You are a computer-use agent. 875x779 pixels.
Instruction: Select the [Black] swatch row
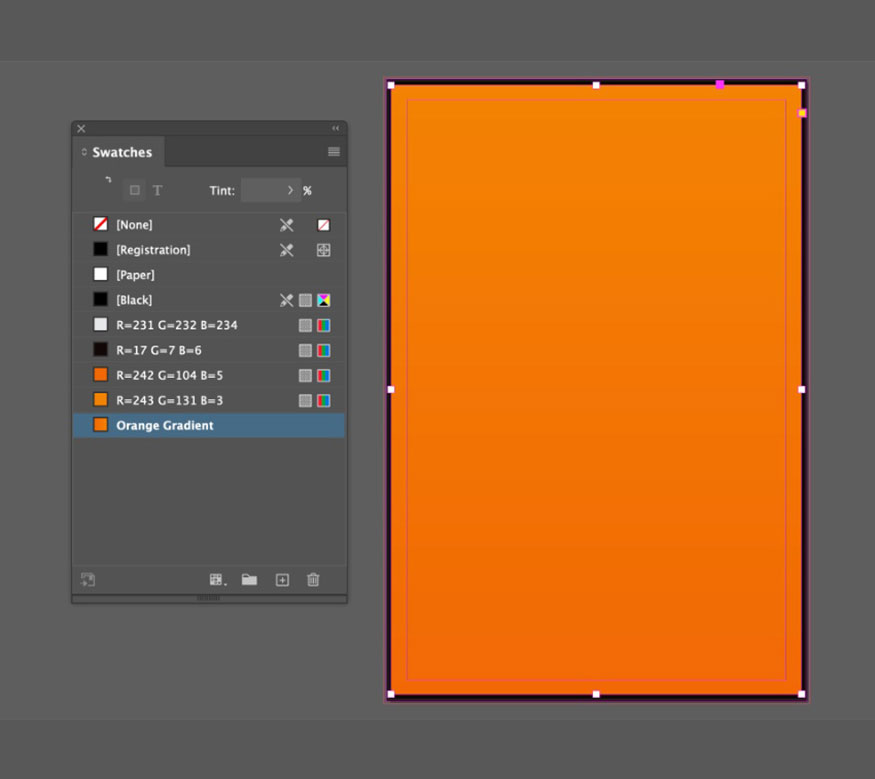(x=209, y=300)
